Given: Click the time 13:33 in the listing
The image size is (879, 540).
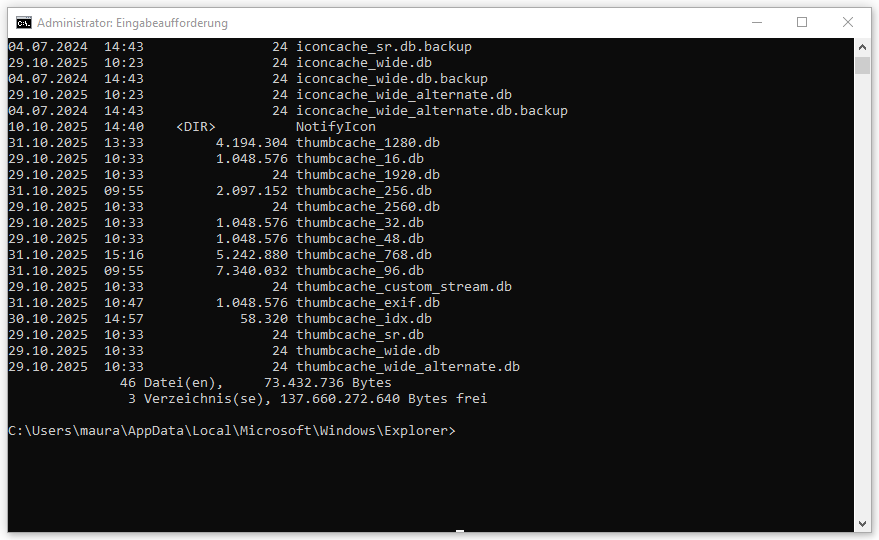Looking at the screenshot, I should (x=124, y=142).
